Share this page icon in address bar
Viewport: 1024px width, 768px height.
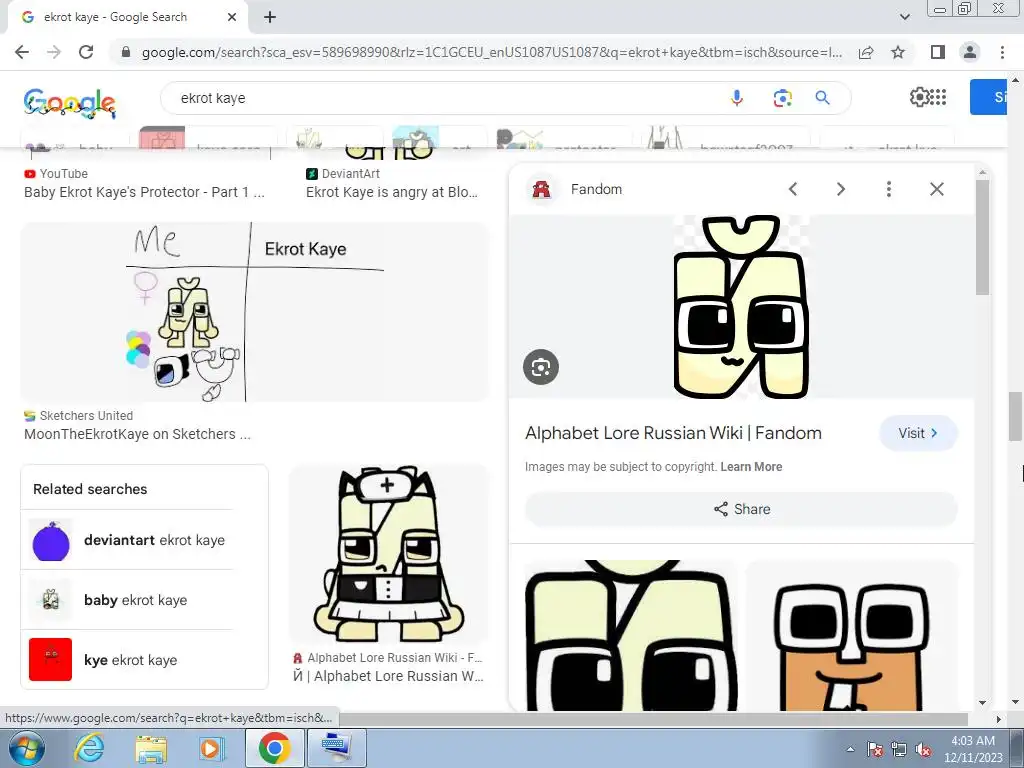click(866, 52)
